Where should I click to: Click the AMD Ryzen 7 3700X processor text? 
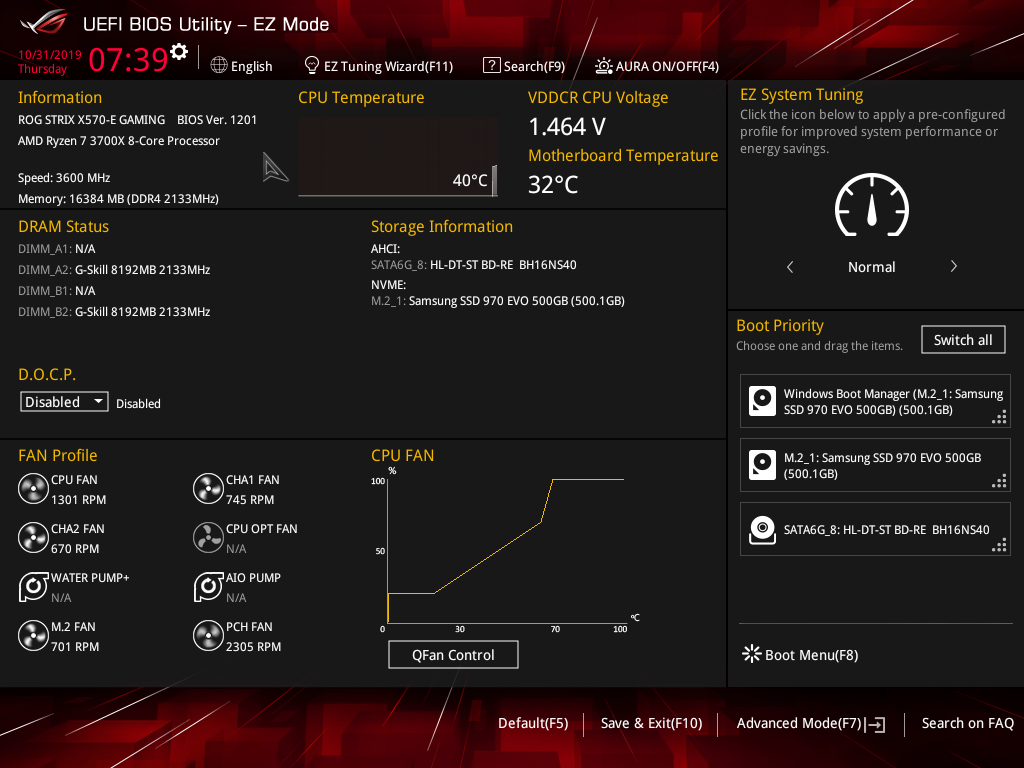(119, 141)
